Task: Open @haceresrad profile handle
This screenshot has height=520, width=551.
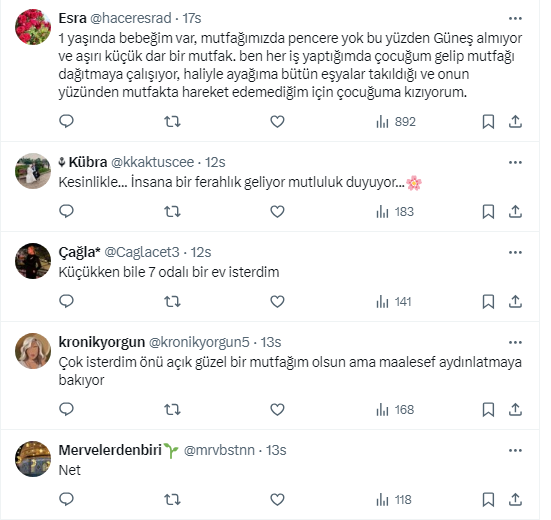Action: click(x=131, y=18)
